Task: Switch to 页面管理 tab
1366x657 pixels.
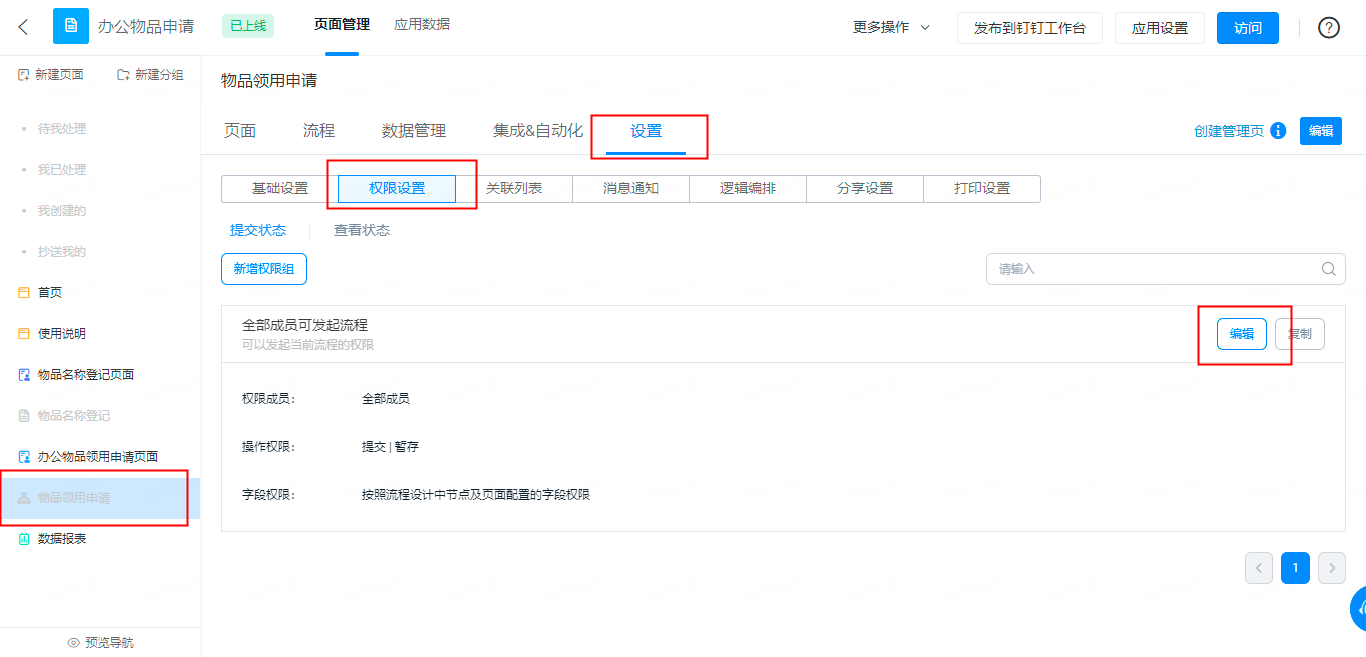Action: click(x=341, y=25)
